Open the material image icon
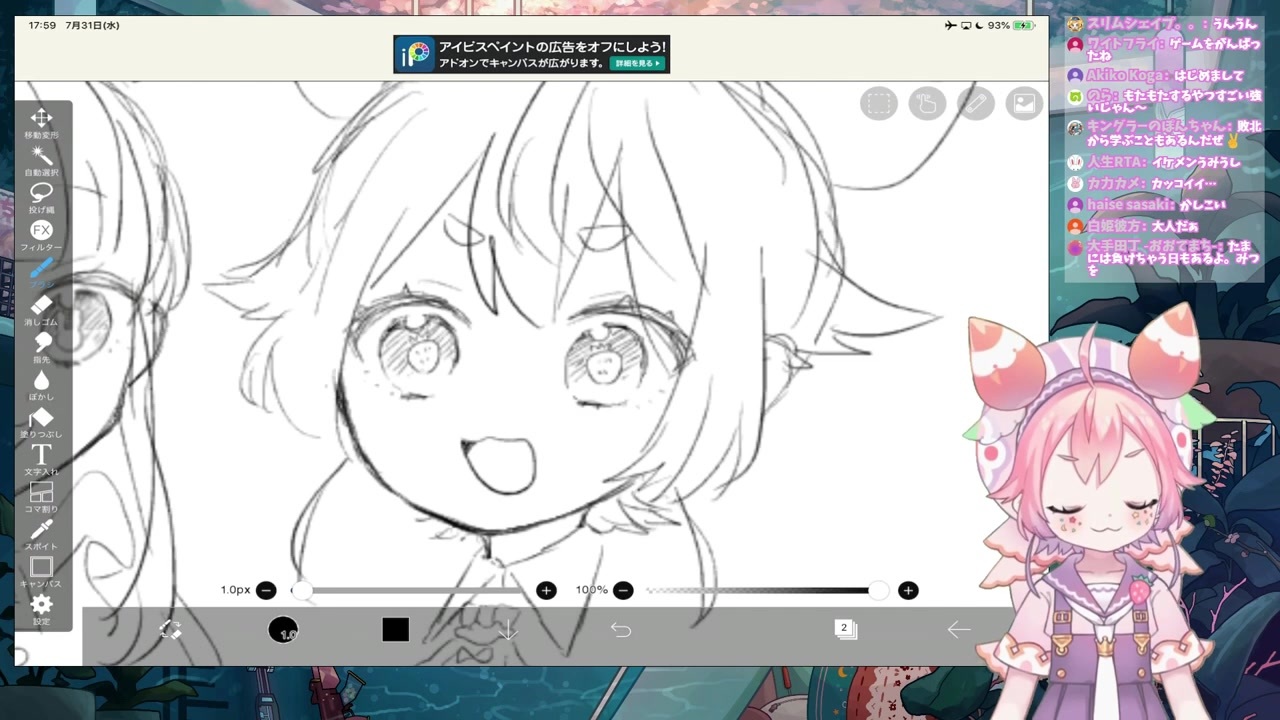The height and width of the screenshot is (720, 1280). [1024, 103]
